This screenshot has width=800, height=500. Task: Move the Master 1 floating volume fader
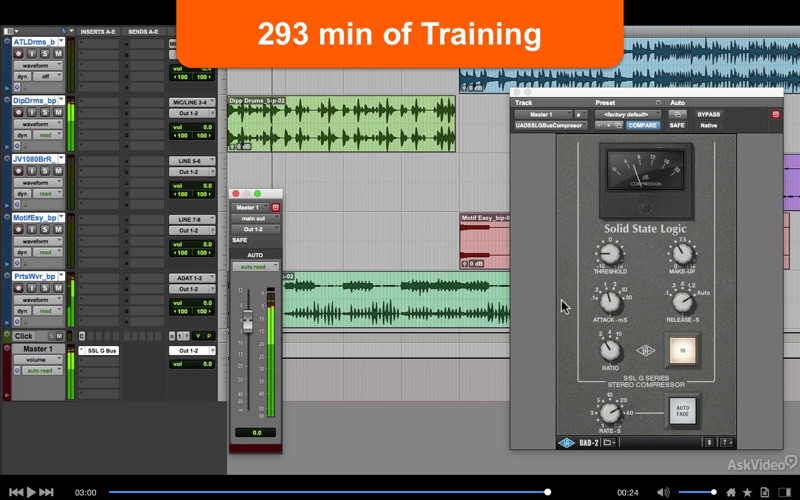[x=247, y=319]
